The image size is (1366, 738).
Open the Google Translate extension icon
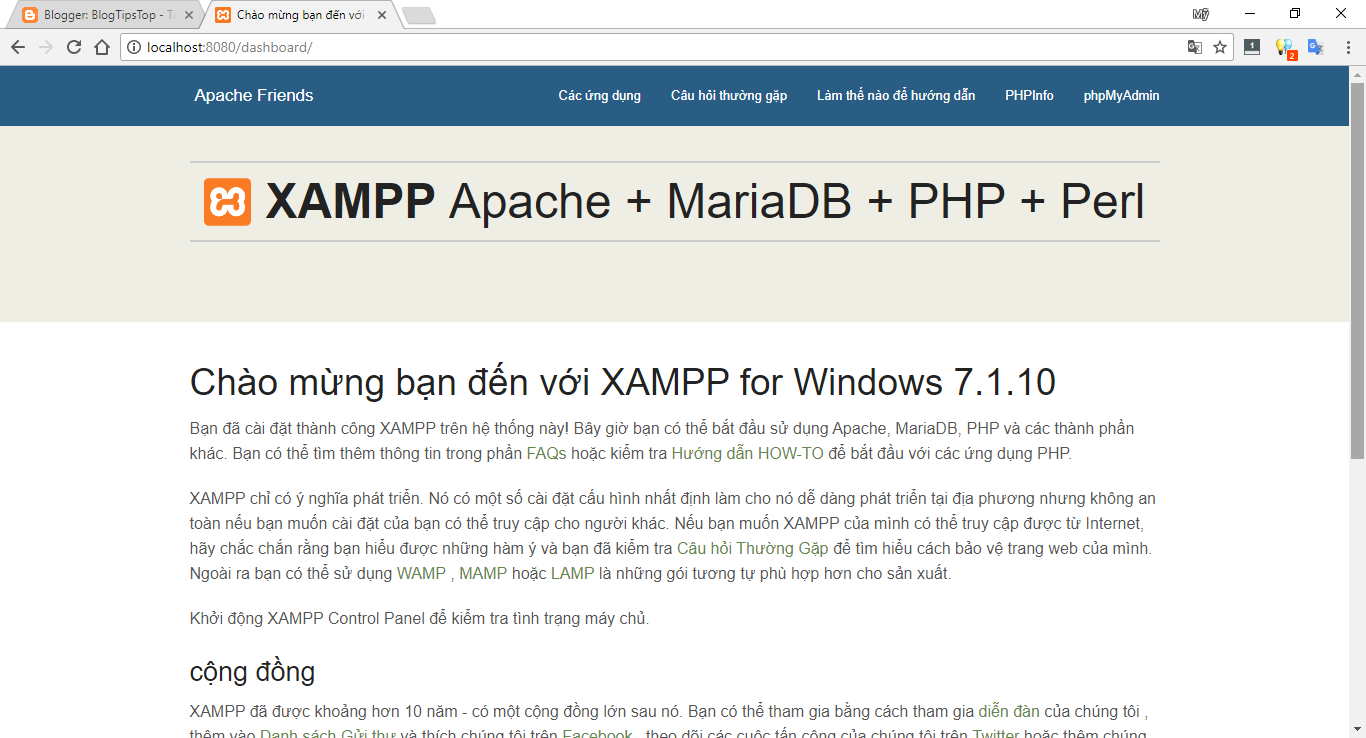(1316, 47)
